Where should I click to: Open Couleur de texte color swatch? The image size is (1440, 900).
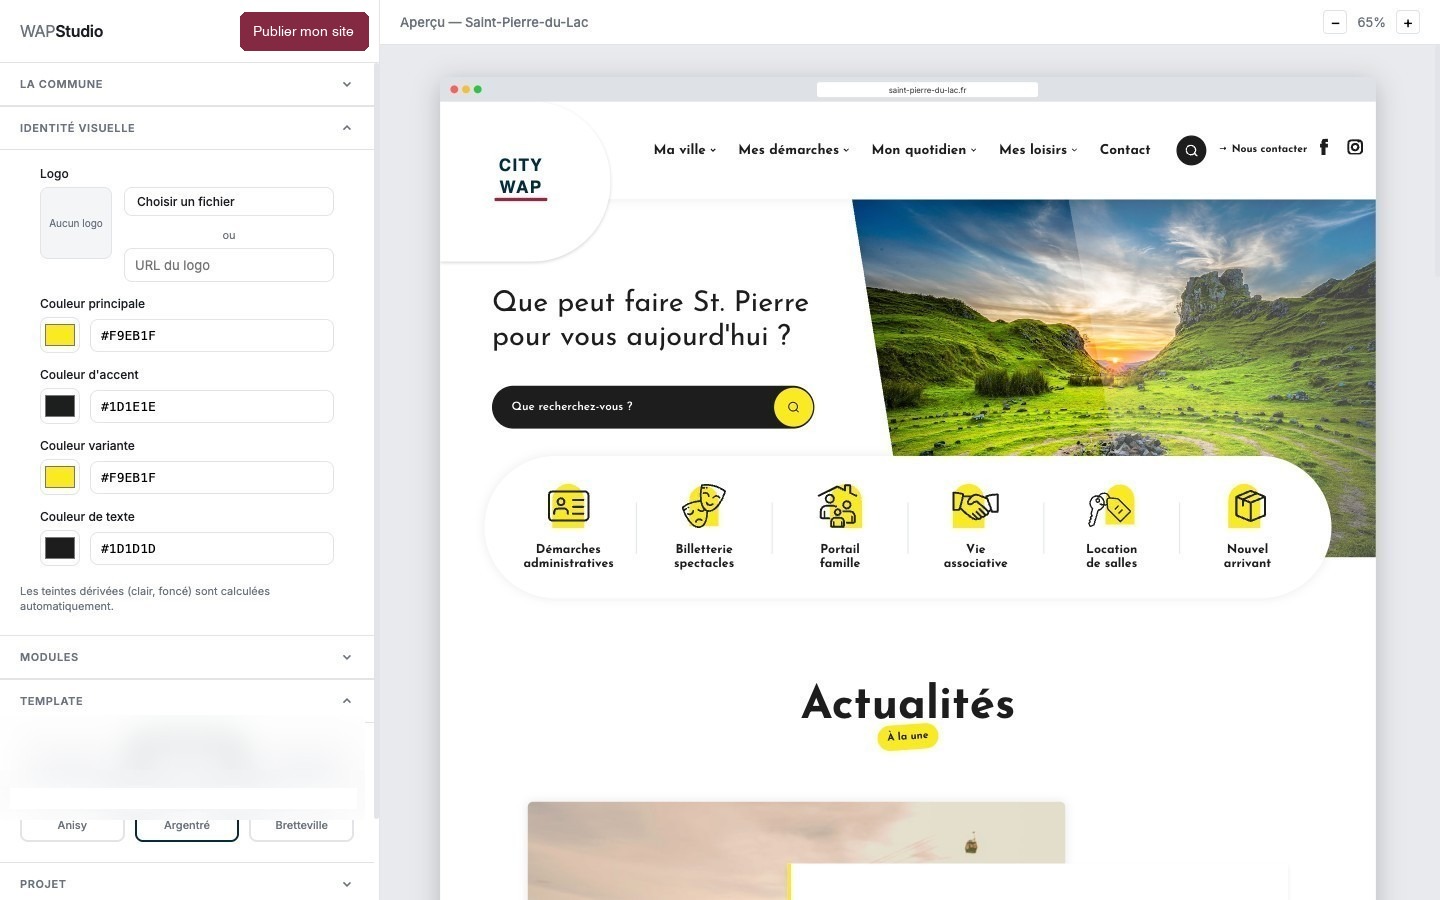click(60, 548)
